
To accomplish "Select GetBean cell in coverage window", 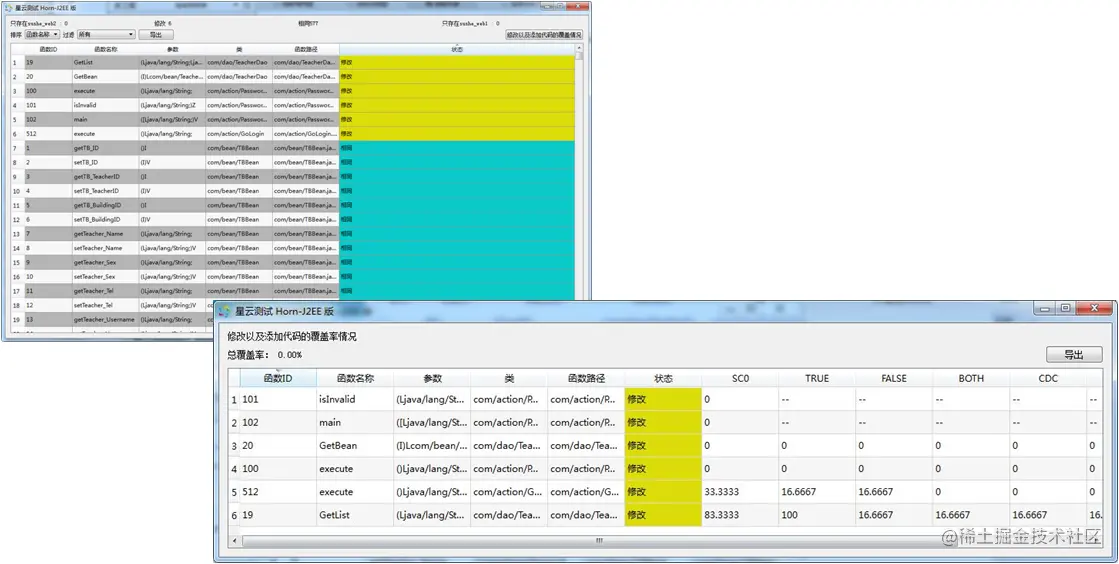I will click(355, 445).
